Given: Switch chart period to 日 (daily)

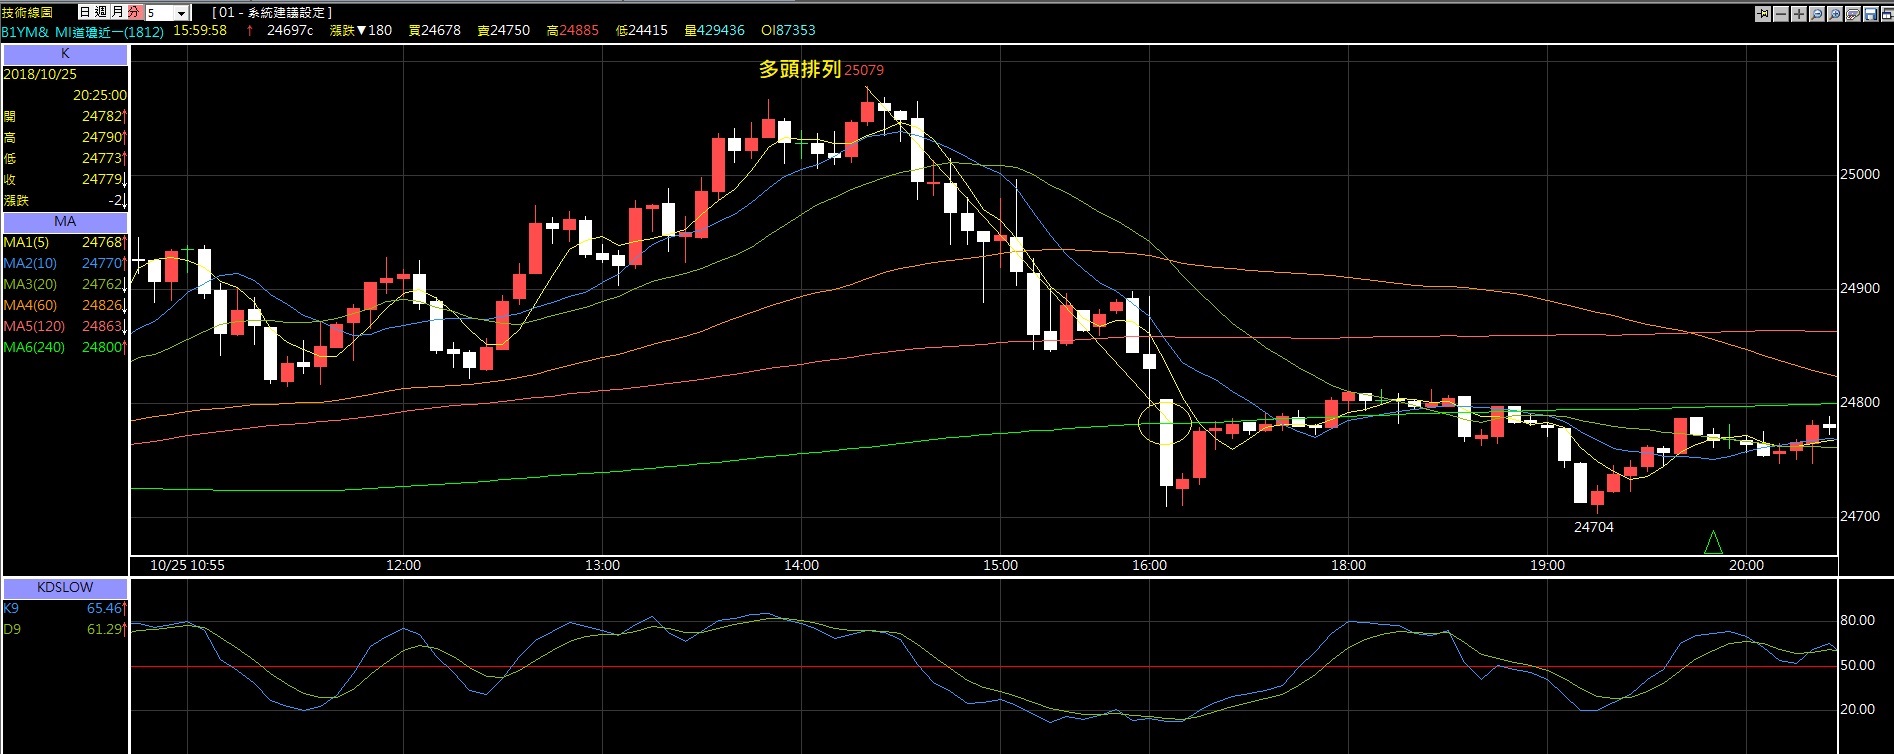Looking at the screenshot, I should click(x=85, y=12).
